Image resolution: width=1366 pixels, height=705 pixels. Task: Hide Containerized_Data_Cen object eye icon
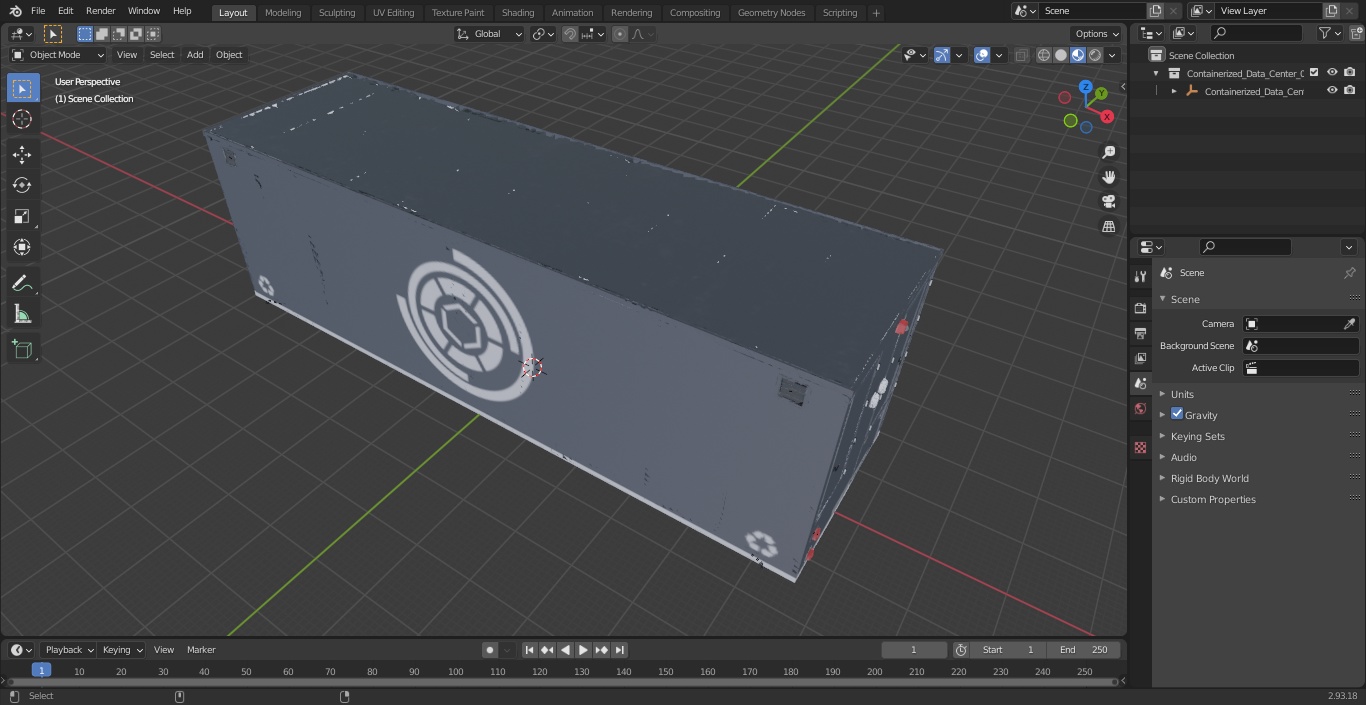click(x=1332, y=90)
